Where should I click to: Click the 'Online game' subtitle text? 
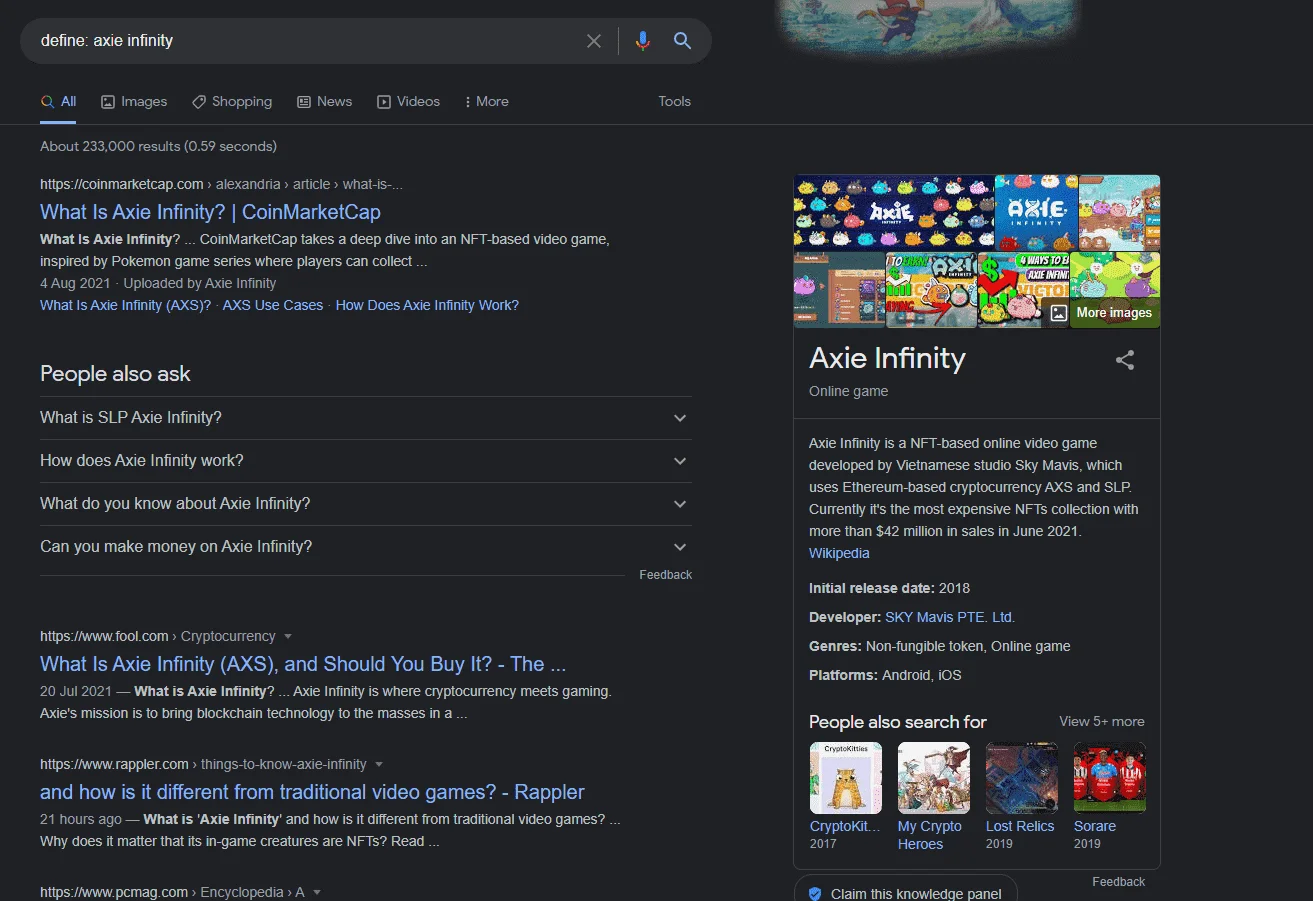point(849,391)
